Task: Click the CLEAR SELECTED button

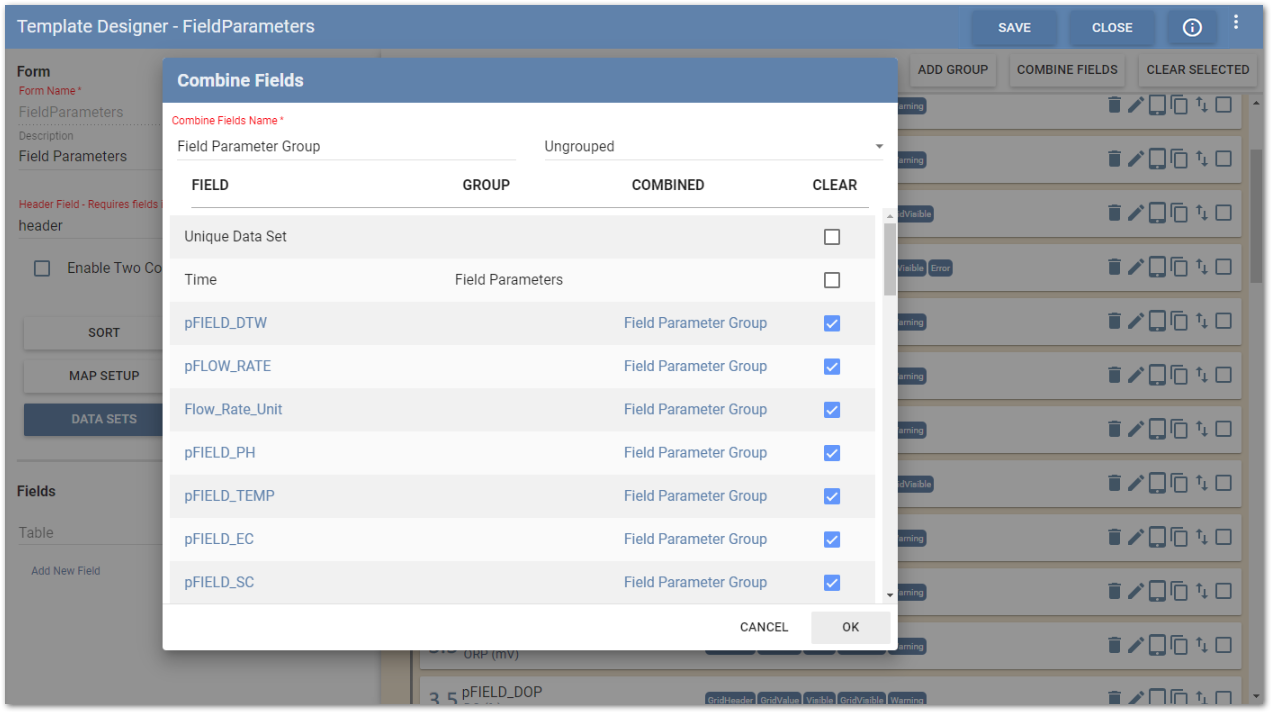Action: 1198,70
